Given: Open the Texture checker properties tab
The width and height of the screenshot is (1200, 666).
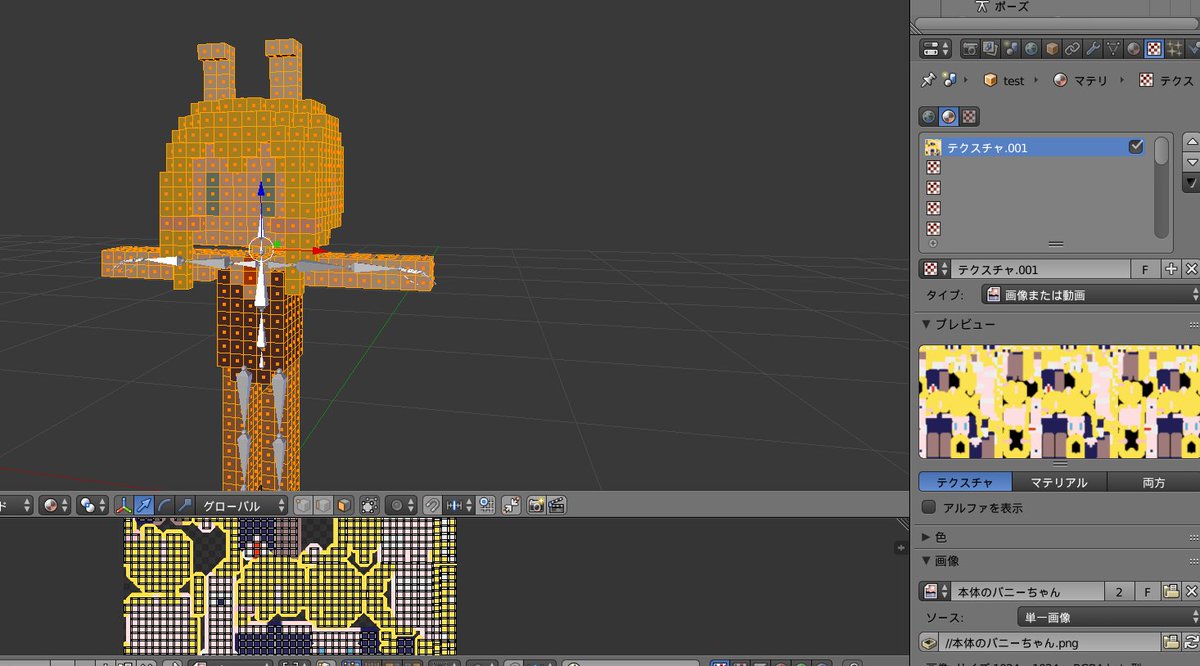Looking at the screenshot, I should click(1154, 48).
